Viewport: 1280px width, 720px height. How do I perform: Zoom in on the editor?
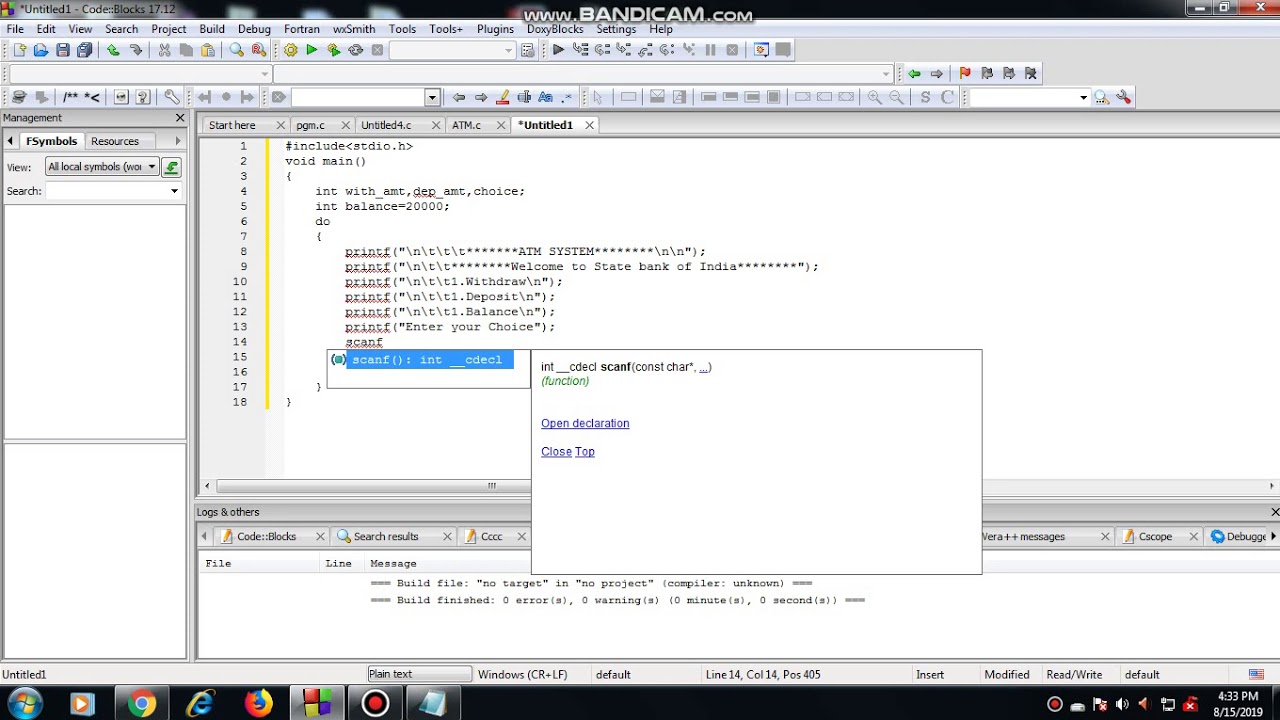[x=875, y=97]
